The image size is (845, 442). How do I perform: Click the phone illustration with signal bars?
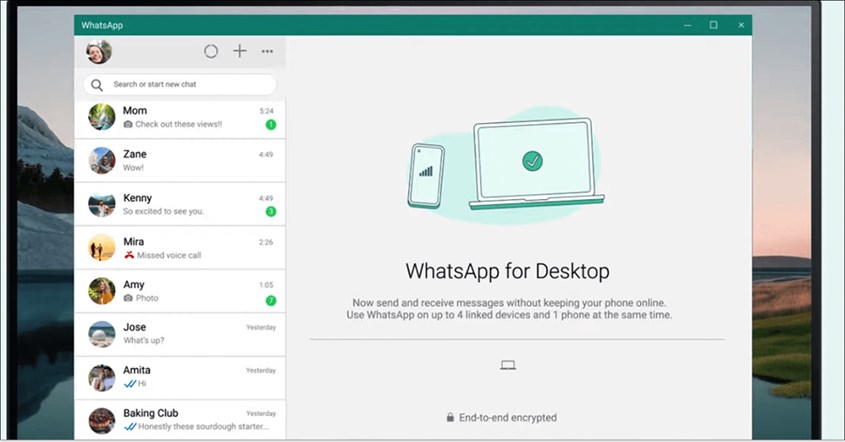click(x=426, y=176)
